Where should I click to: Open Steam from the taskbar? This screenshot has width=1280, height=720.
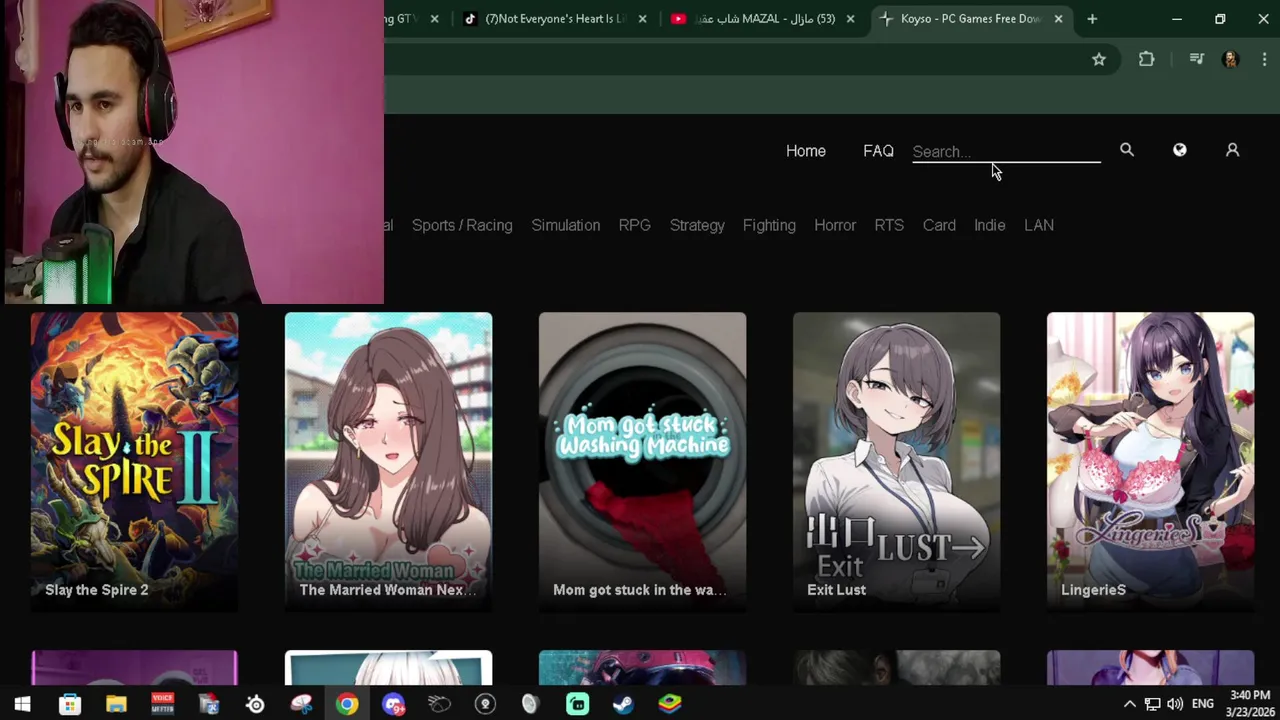click(x=623, y=704)
